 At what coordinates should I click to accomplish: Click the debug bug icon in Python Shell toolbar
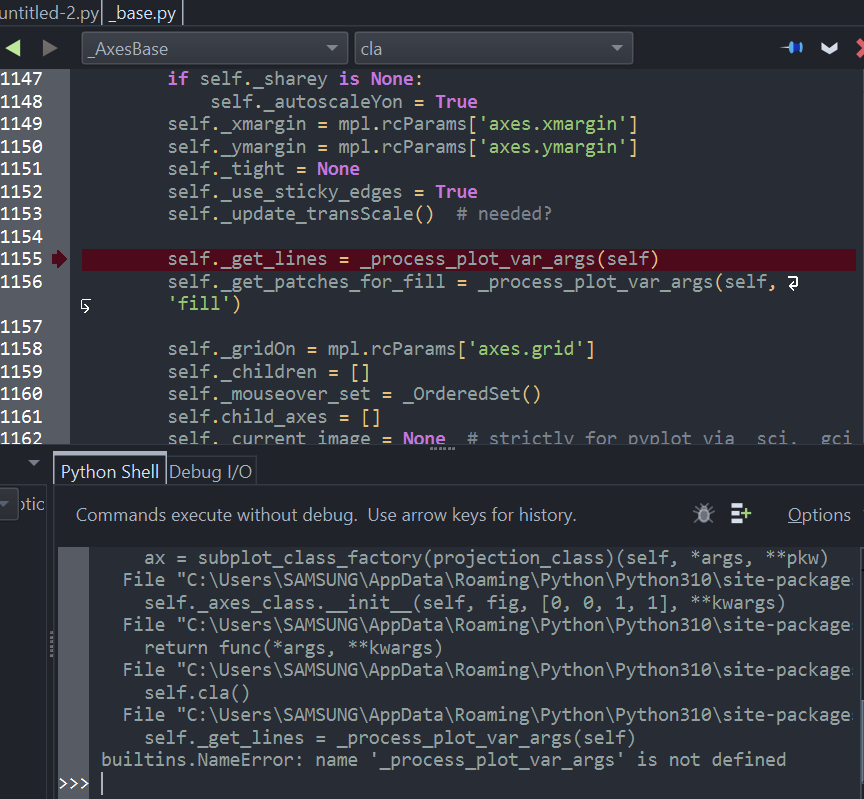tap(703, 513)
